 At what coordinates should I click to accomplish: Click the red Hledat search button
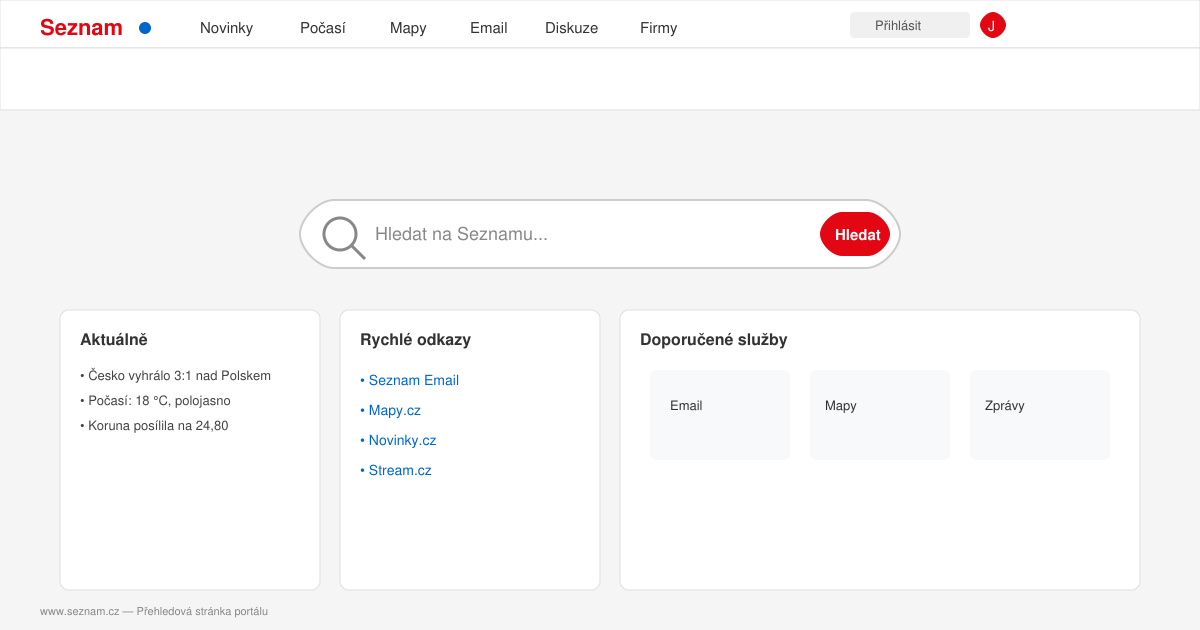(855, 234)
